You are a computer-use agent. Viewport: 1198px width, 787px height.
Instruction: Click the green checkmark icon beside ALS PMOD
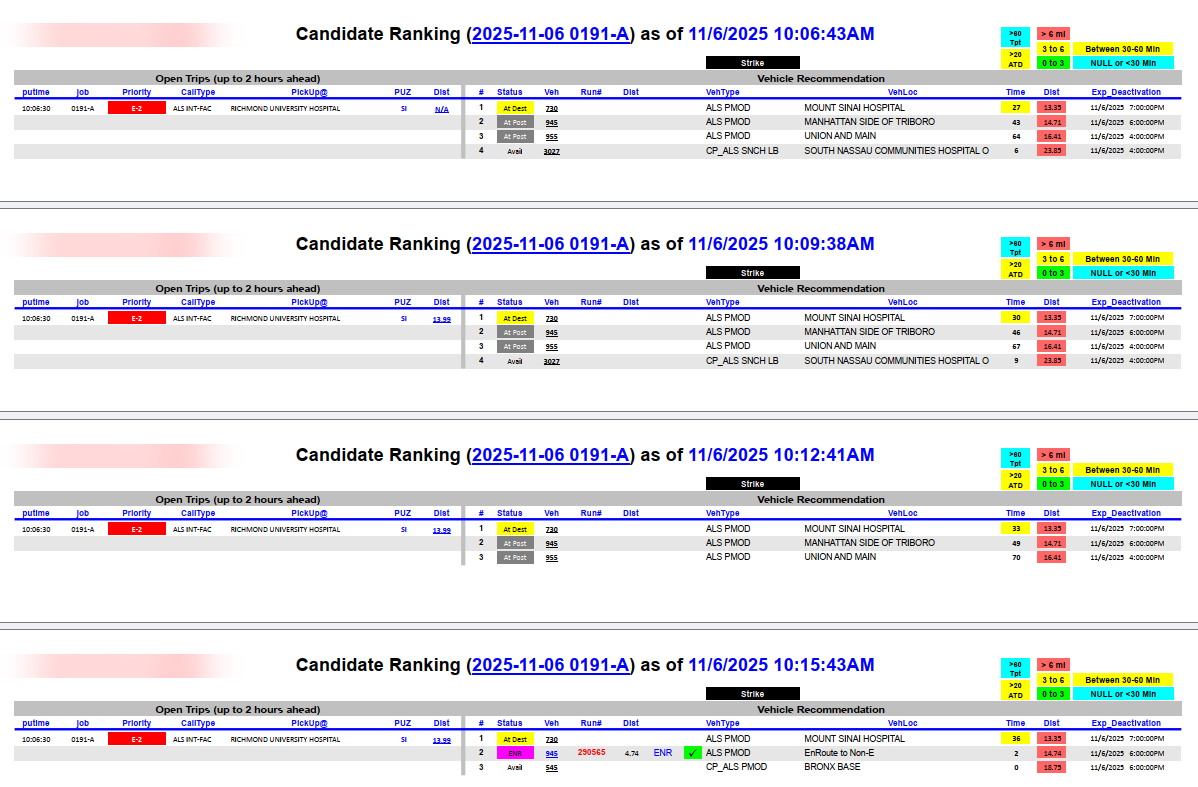point(692,753)
